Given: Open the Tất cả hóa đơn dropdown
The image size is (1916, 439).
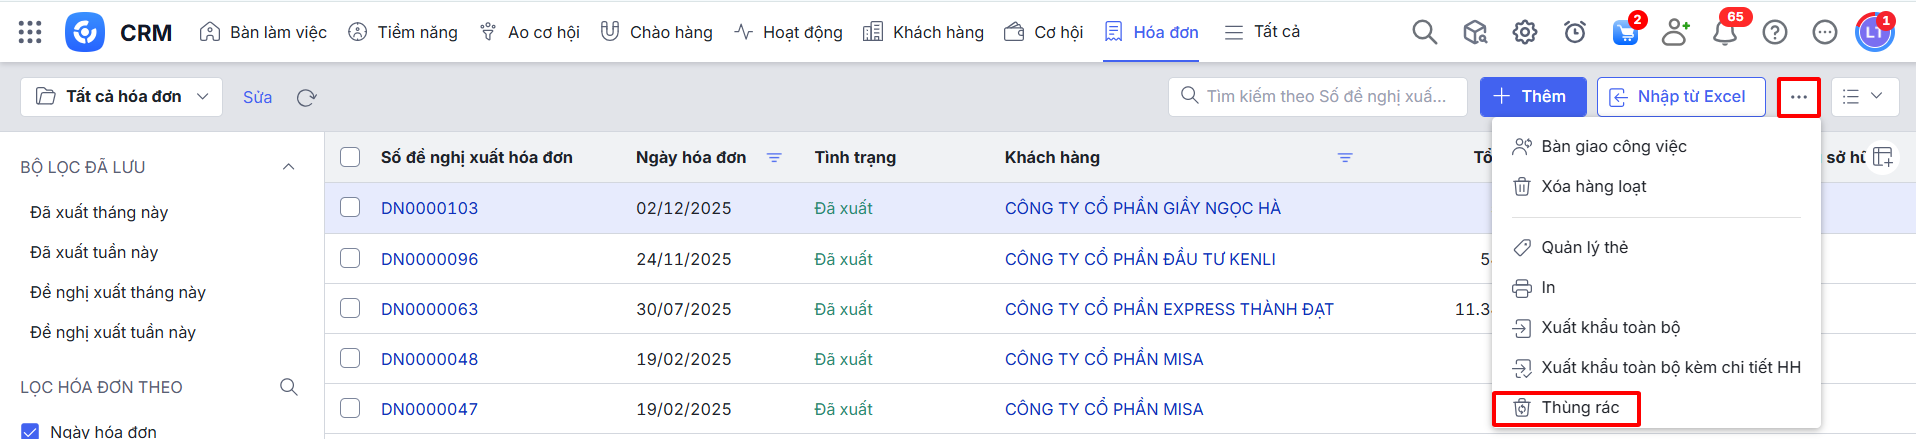Looking at the screenshot, I should pyautogui.click(x=122, y=97).
